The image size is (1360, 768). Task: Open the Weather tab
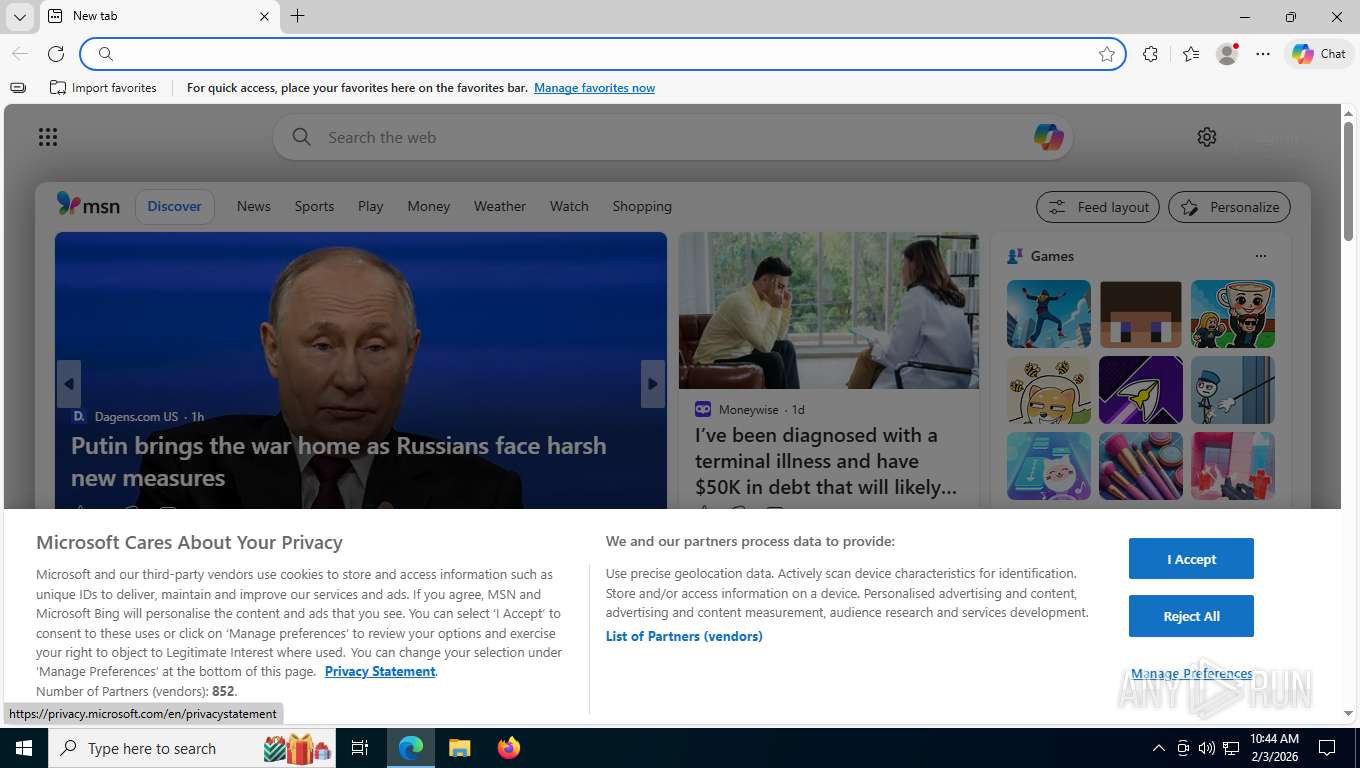[499, 206]
